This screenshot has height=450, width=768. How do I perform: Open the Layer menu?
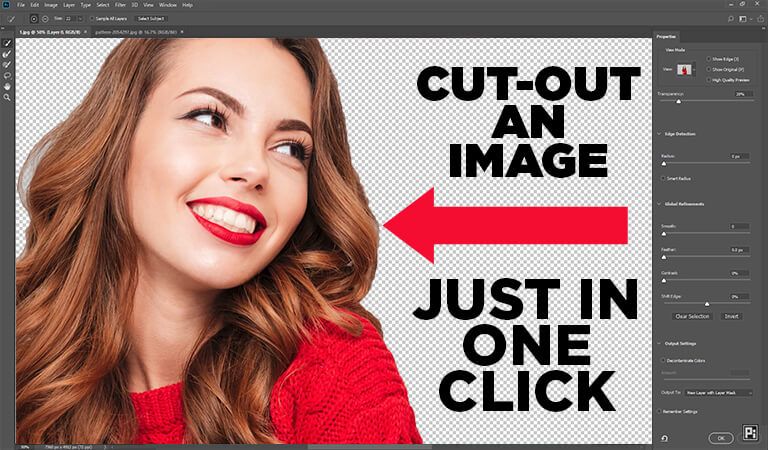(69, 5)
